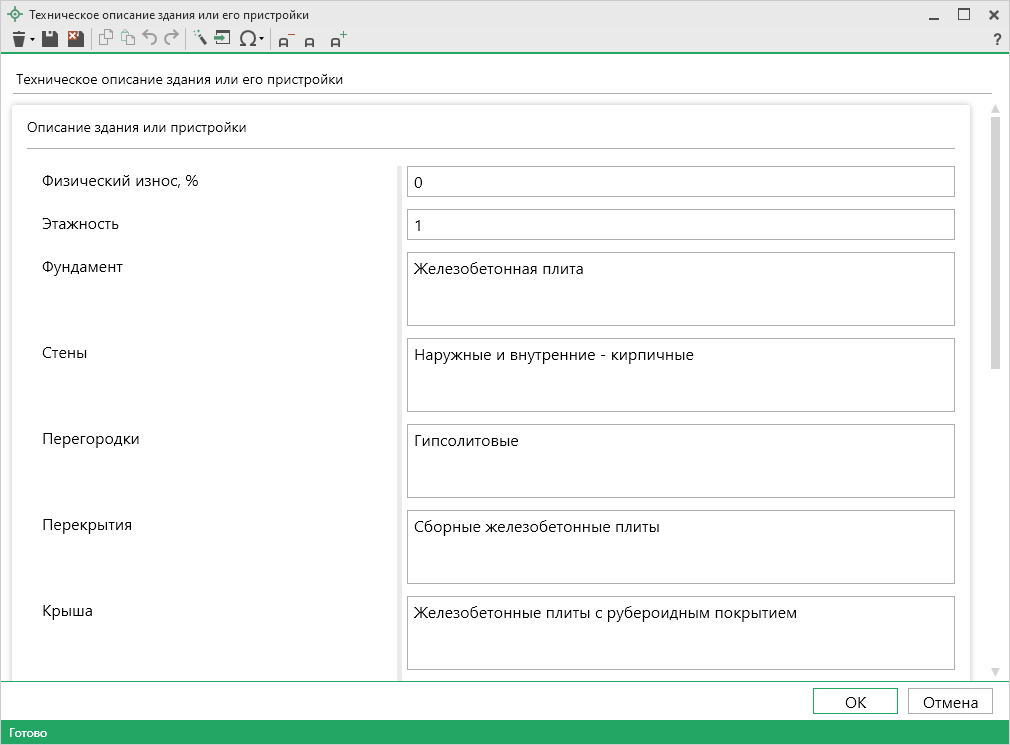Click the trash (clear) toolbar icon
The width and height of the screenshot is (1010, 745).
pos(18,39)
